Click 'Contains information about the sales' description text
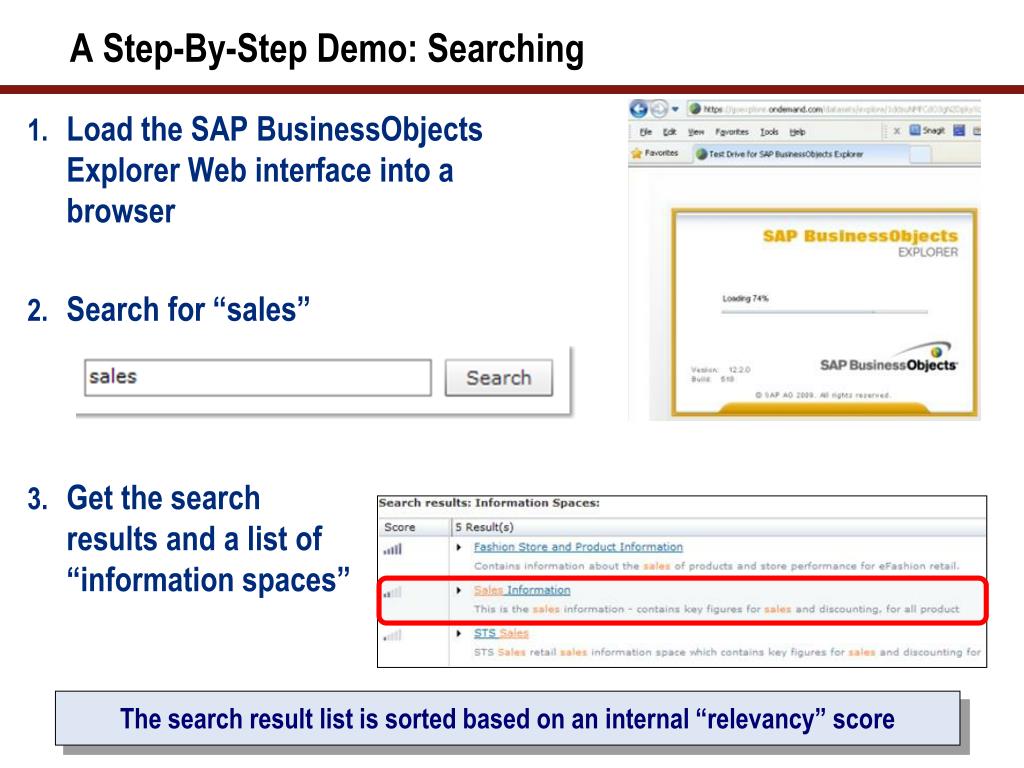 tap(716, 566)
